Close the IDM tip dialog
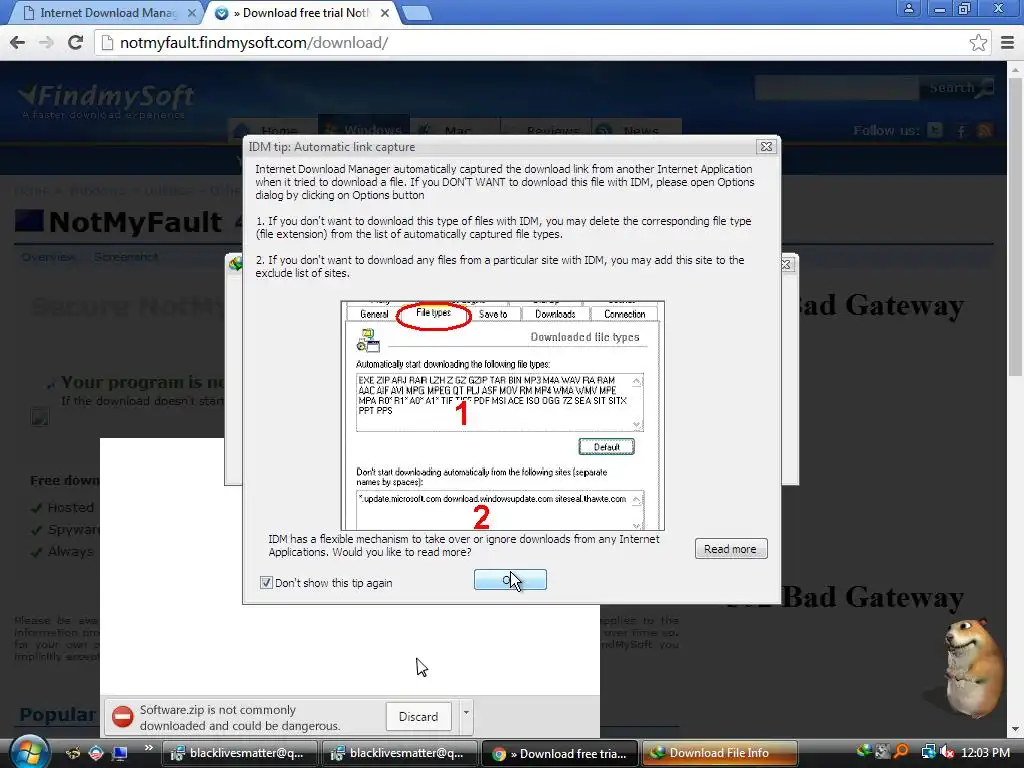The image size is (1024, 768). (x=766, y=147)
